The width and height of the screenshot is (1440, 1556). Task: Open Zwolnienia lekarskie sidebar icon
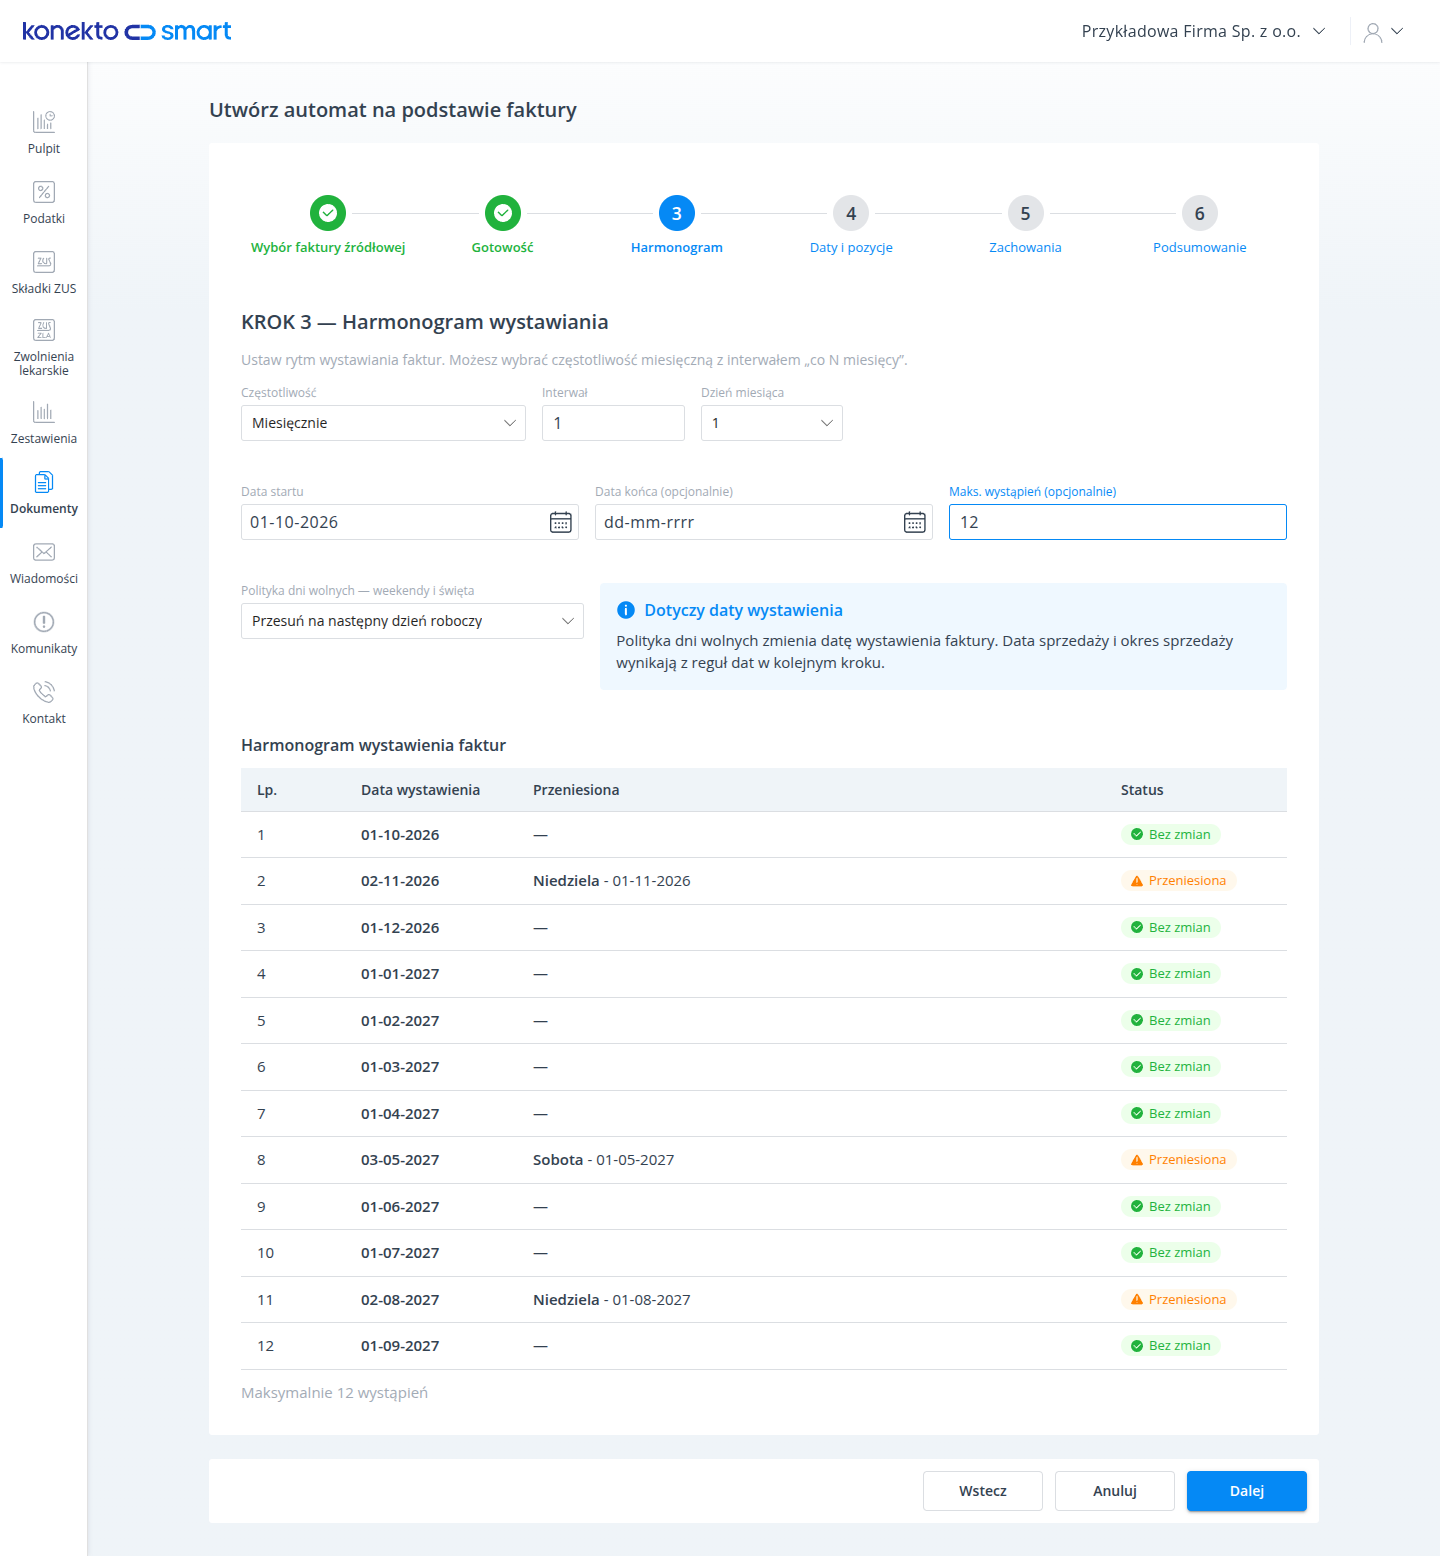point(44,330)
